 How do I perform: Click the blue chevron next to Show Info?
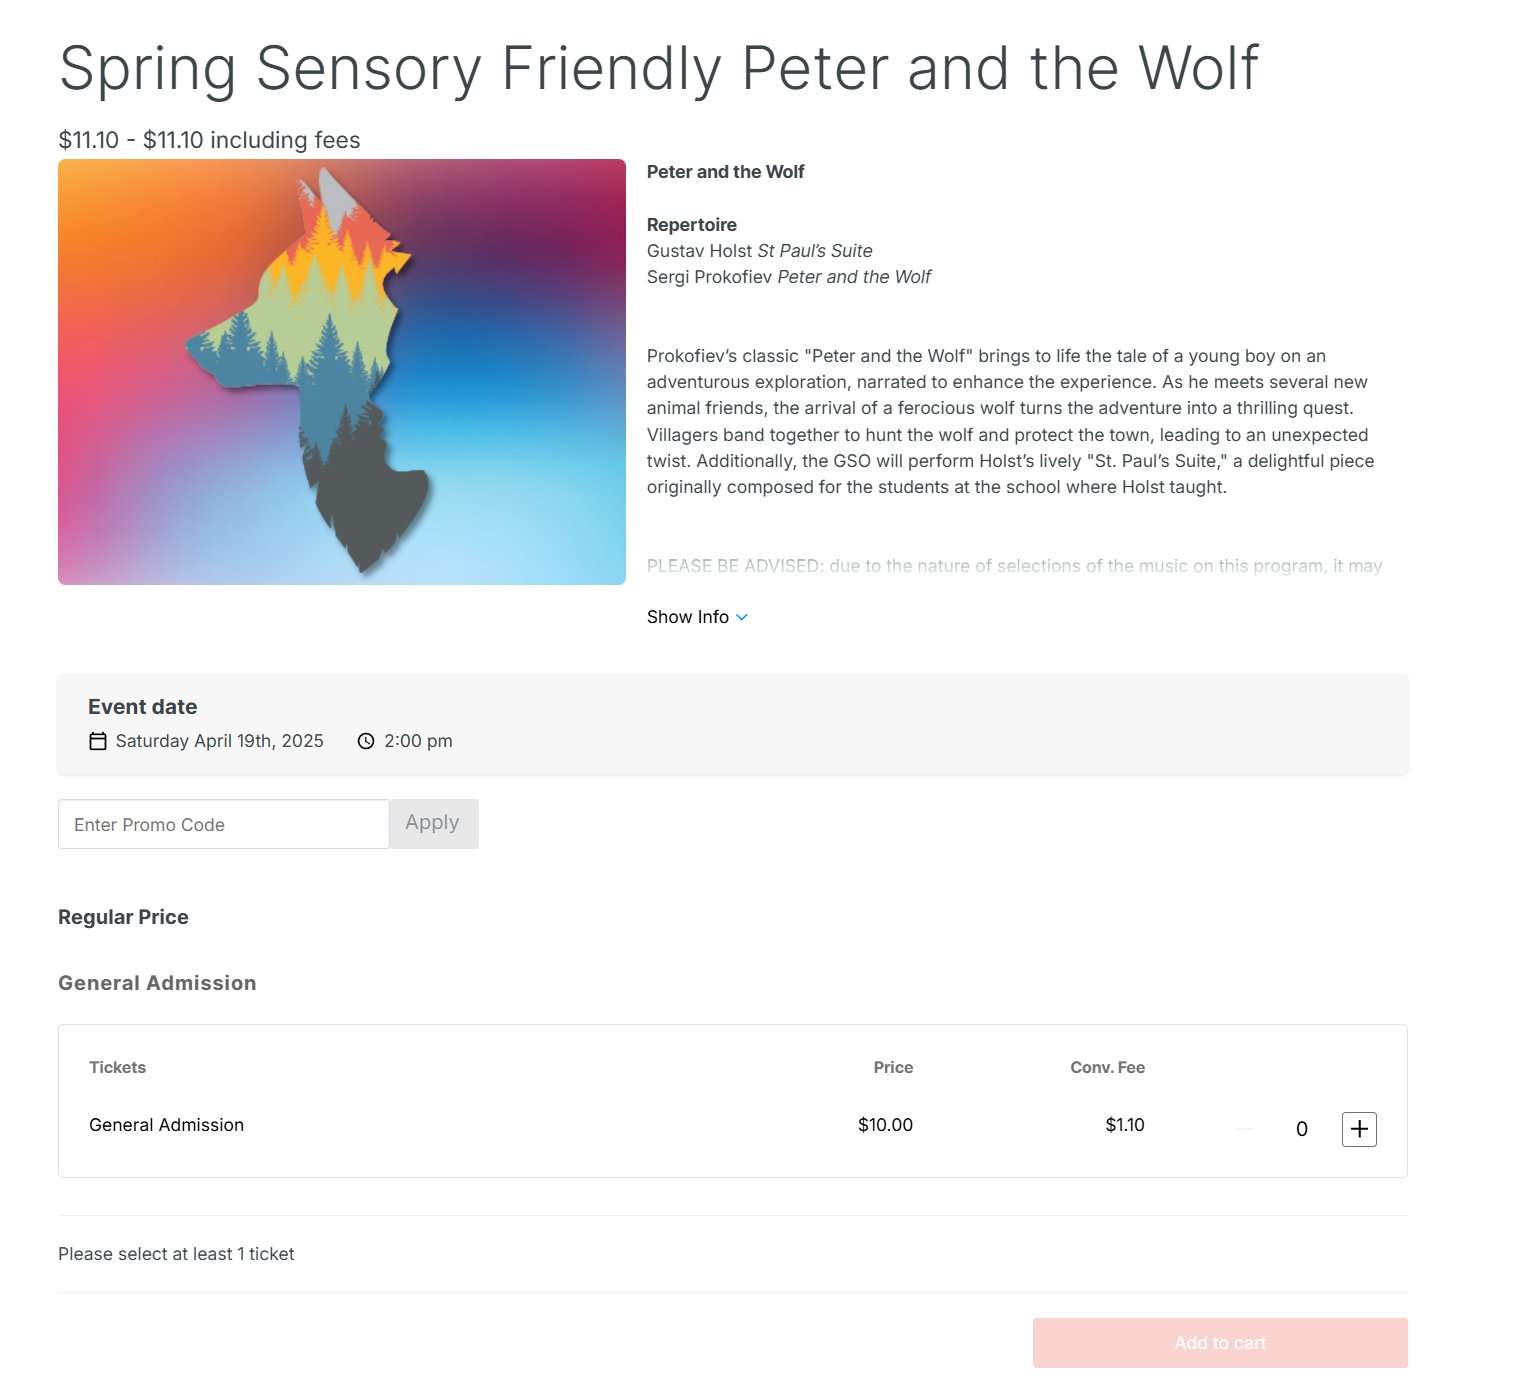click(x=742, y=617)
